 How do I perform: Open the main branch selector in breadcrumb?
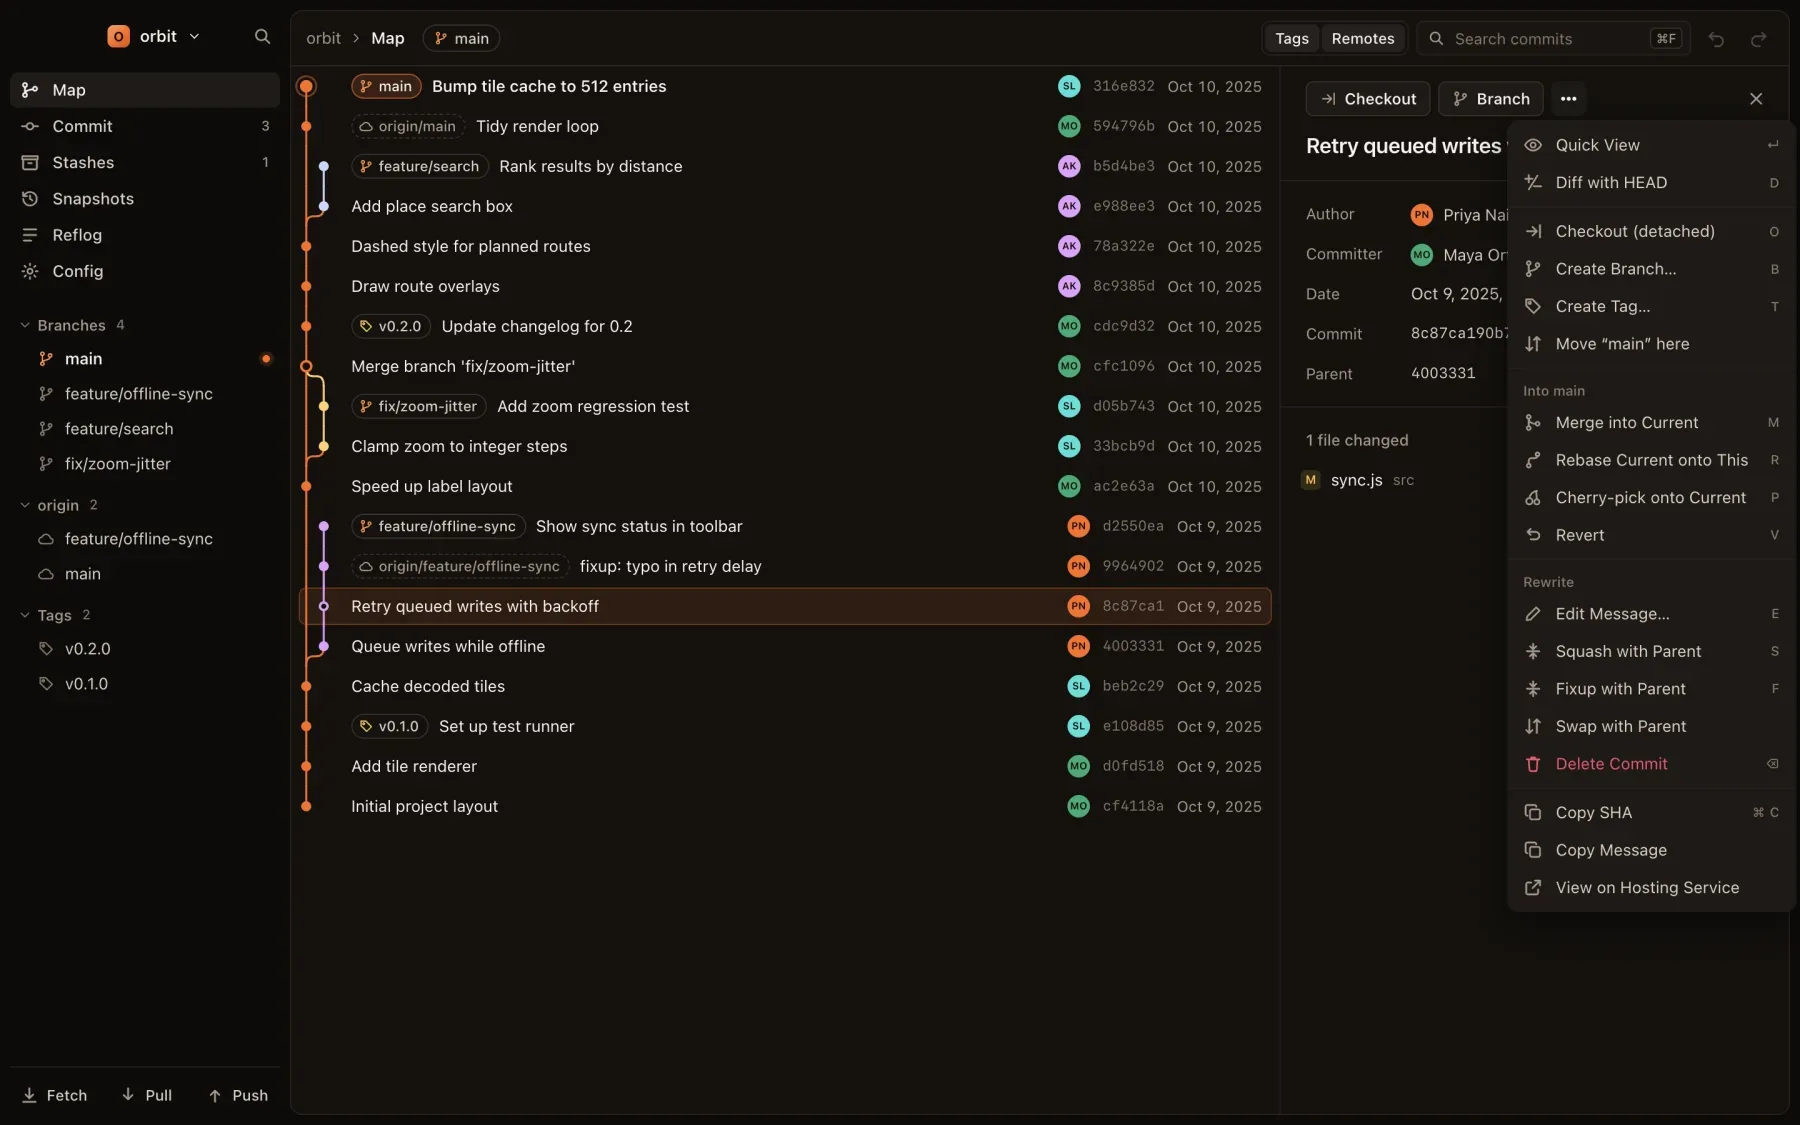(461, 38)
